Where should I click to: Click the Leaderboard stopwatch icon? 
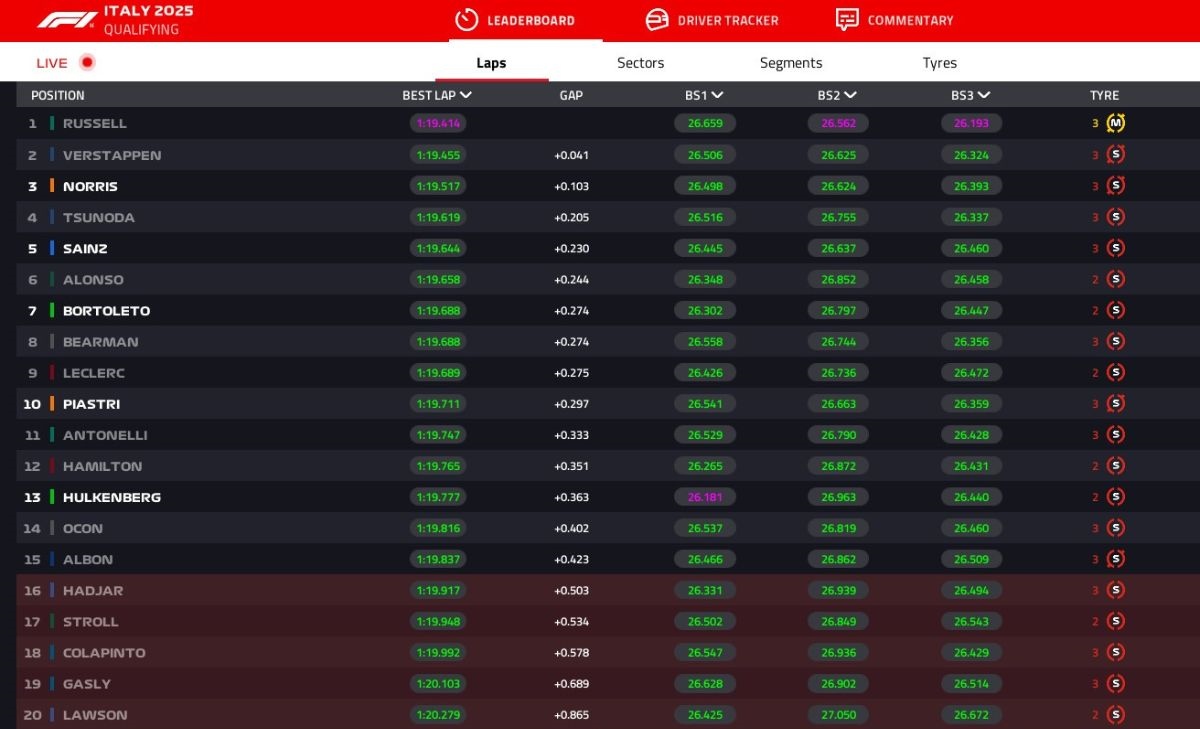click(466, 20)
